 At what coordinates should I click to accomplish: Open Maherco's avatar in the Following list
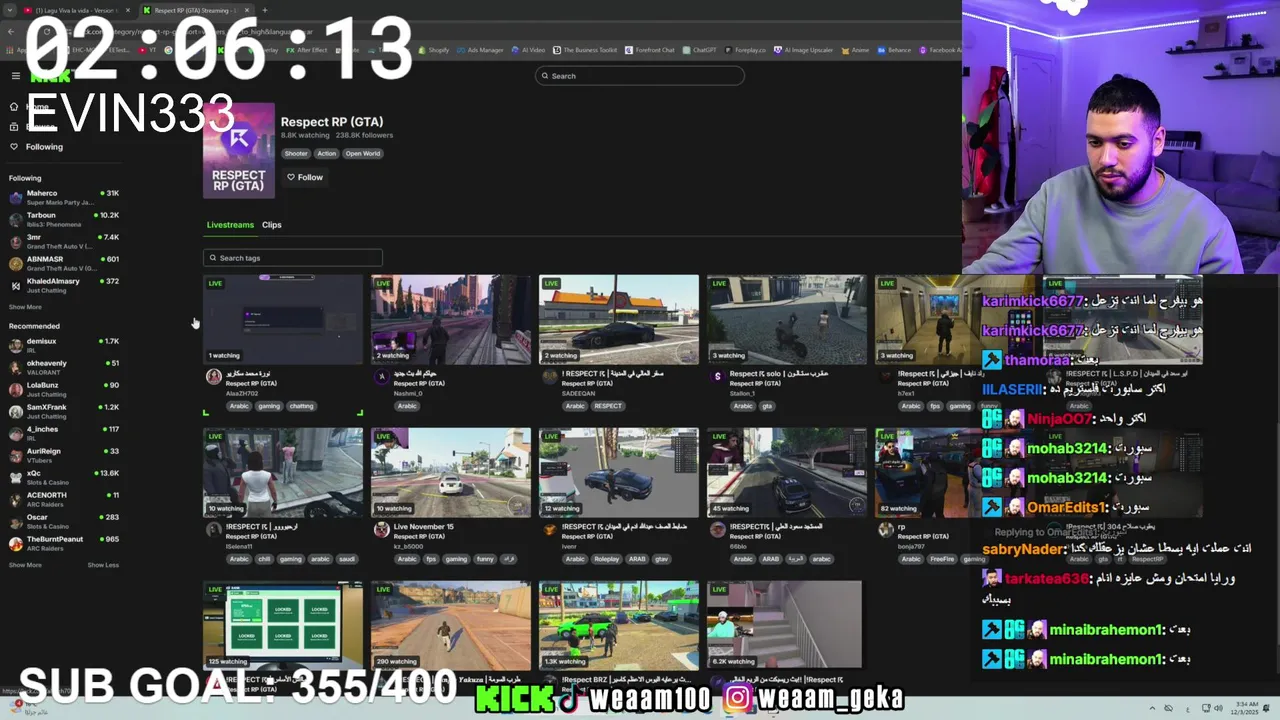16,197
